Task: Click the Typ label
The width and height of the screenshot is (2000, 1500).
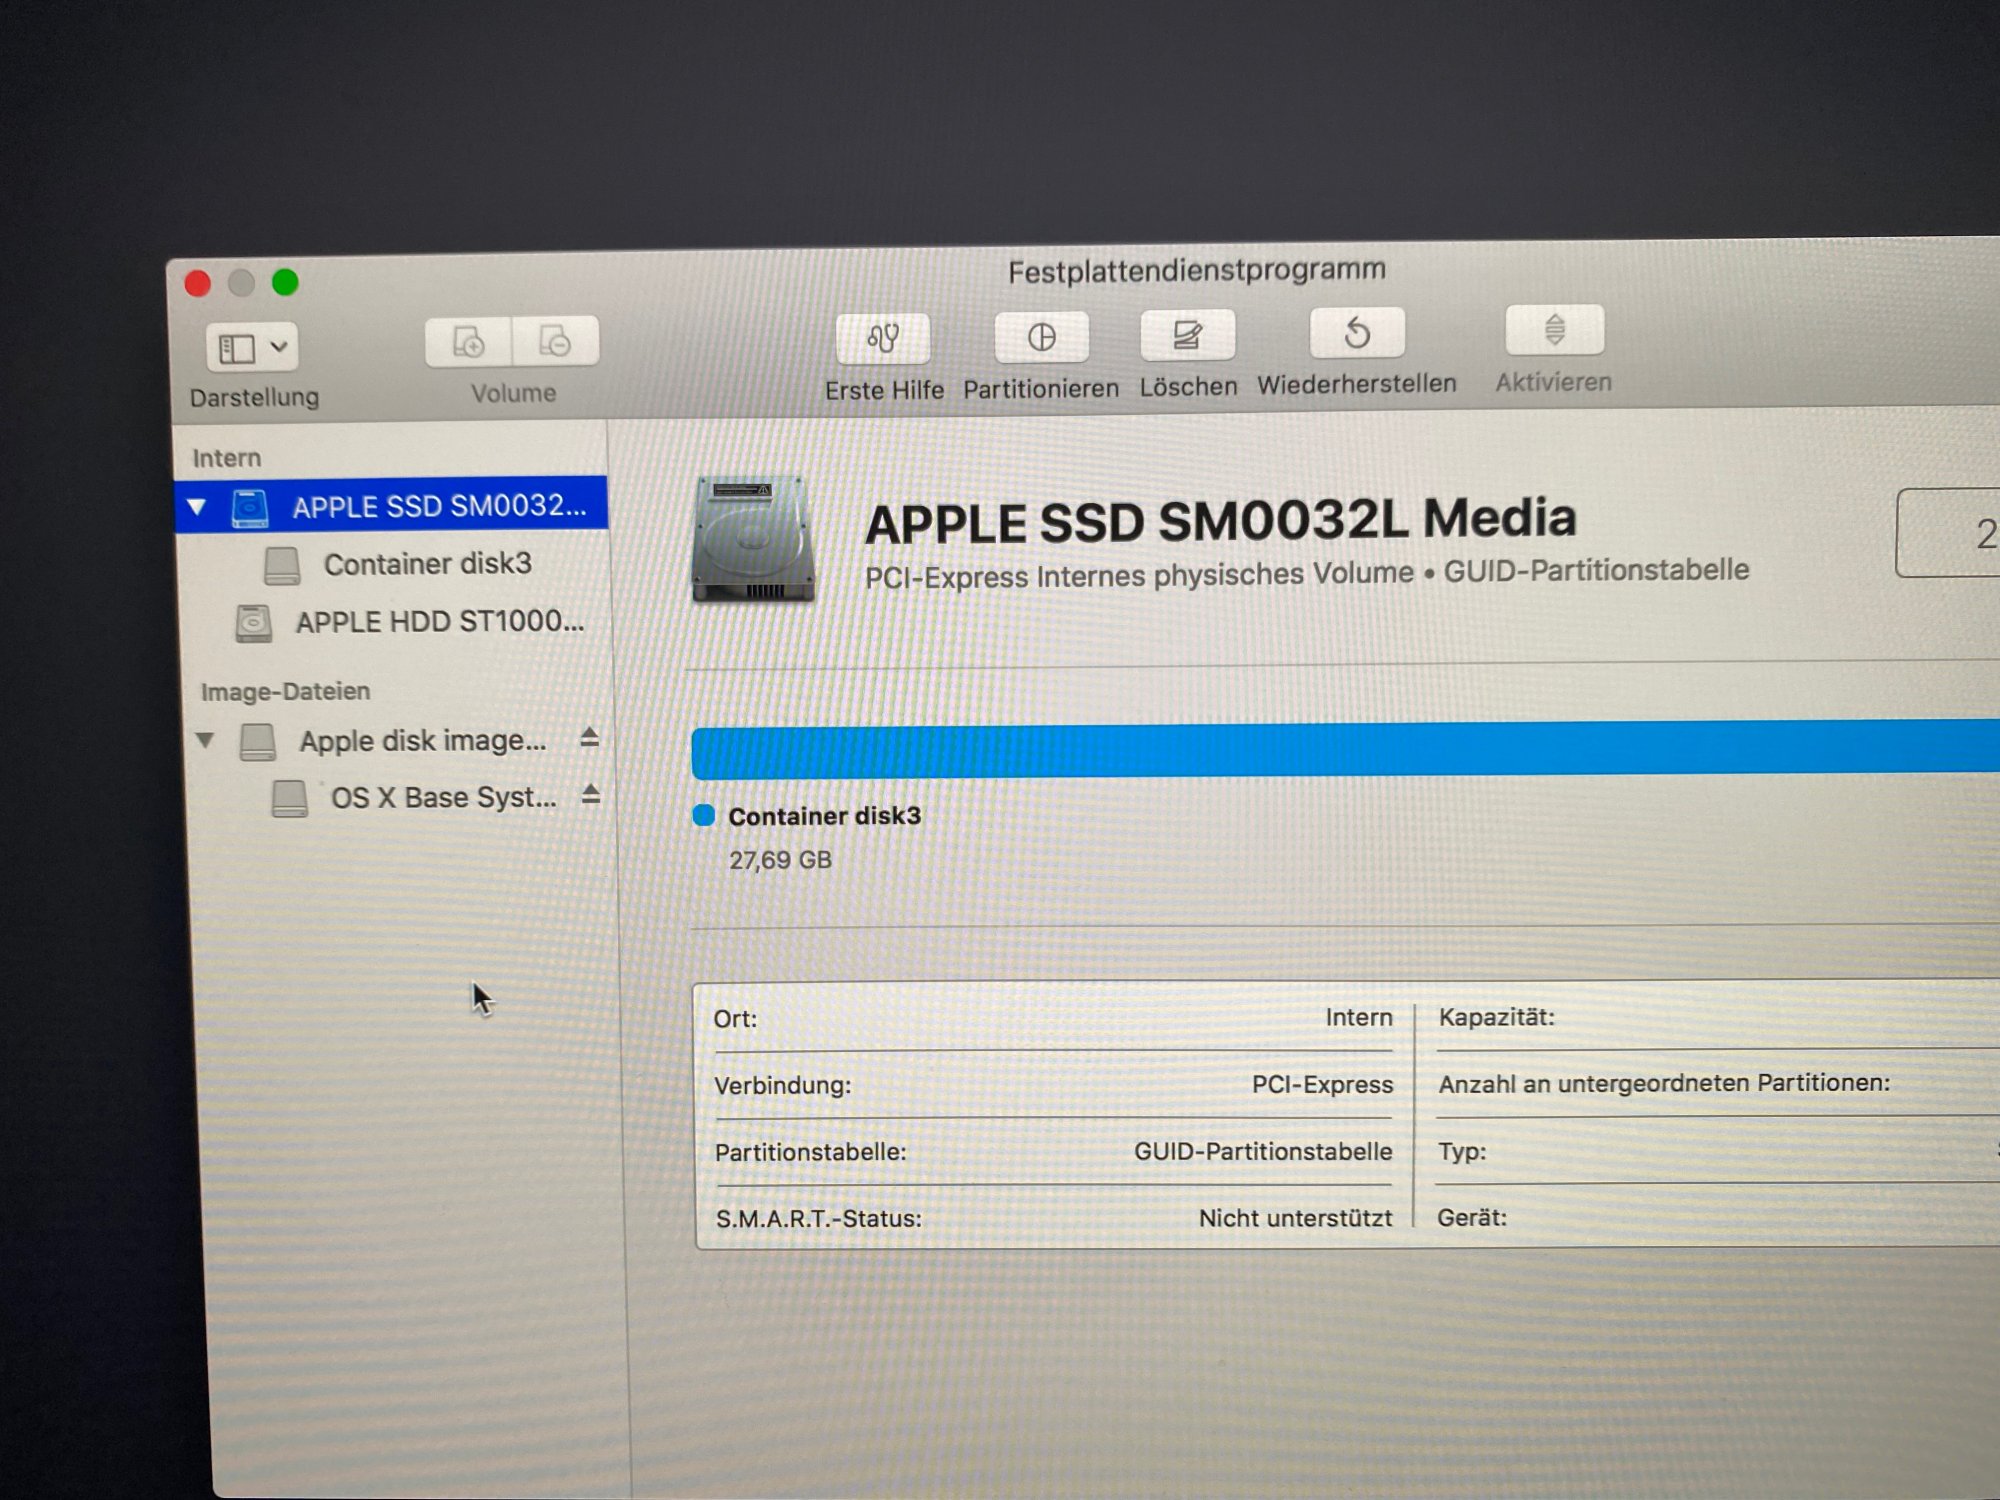Action: click(1462, 1151)
